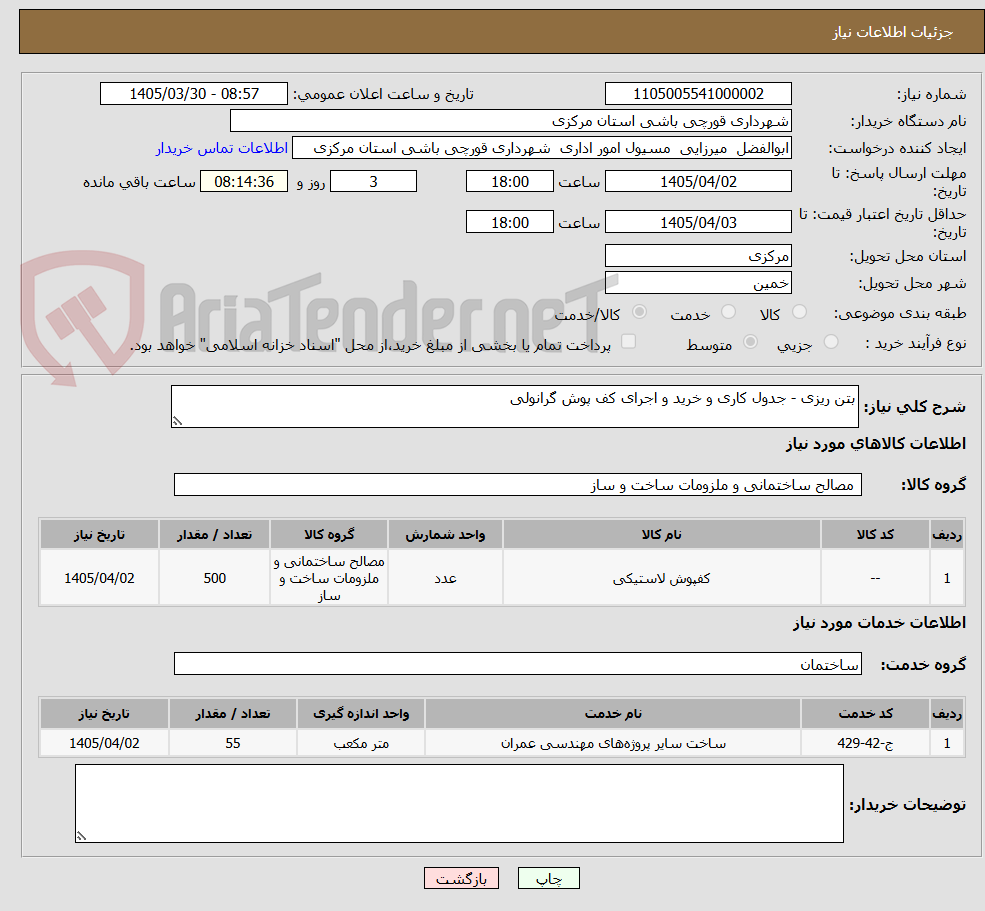
Task: Click the goods unit cell عدد
Action: click(x=445, y=578)
